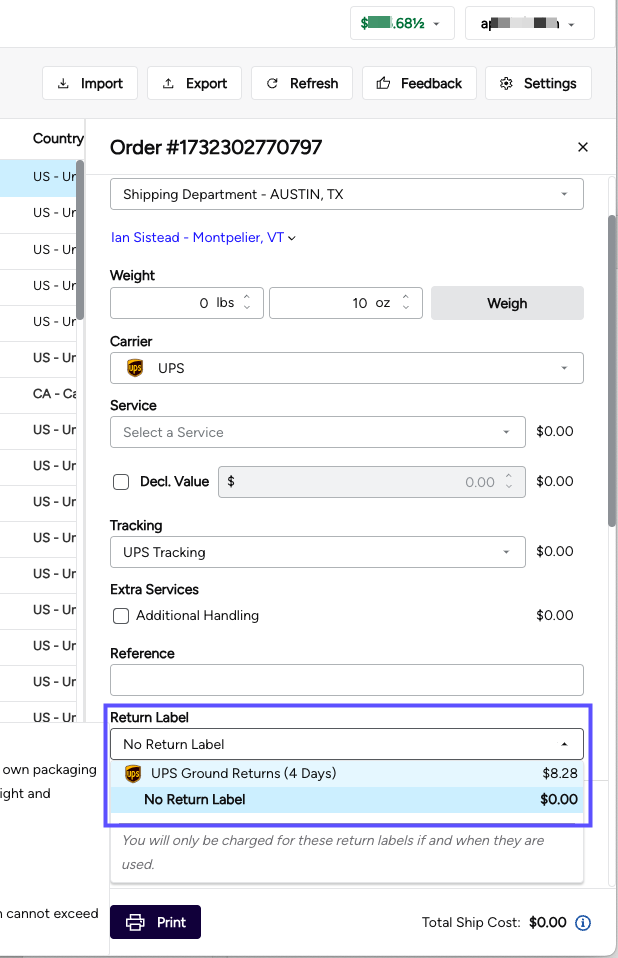Click the Feedback thumbs-up icon
Viewport: 618px width, 958px height.
click(383, 83)
